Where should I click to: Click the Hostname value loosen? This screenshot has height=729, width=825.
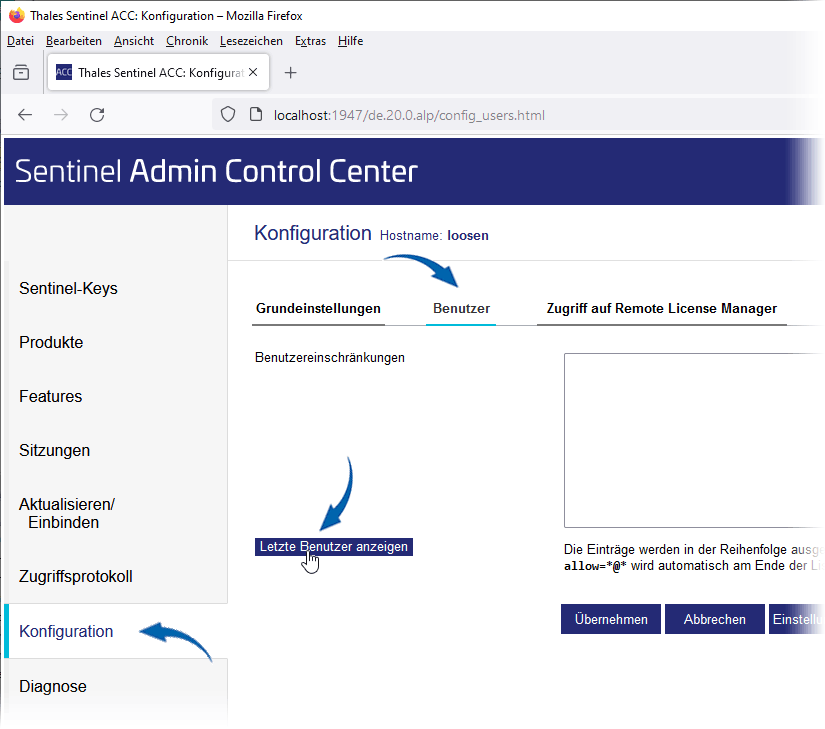coord(468,236)
